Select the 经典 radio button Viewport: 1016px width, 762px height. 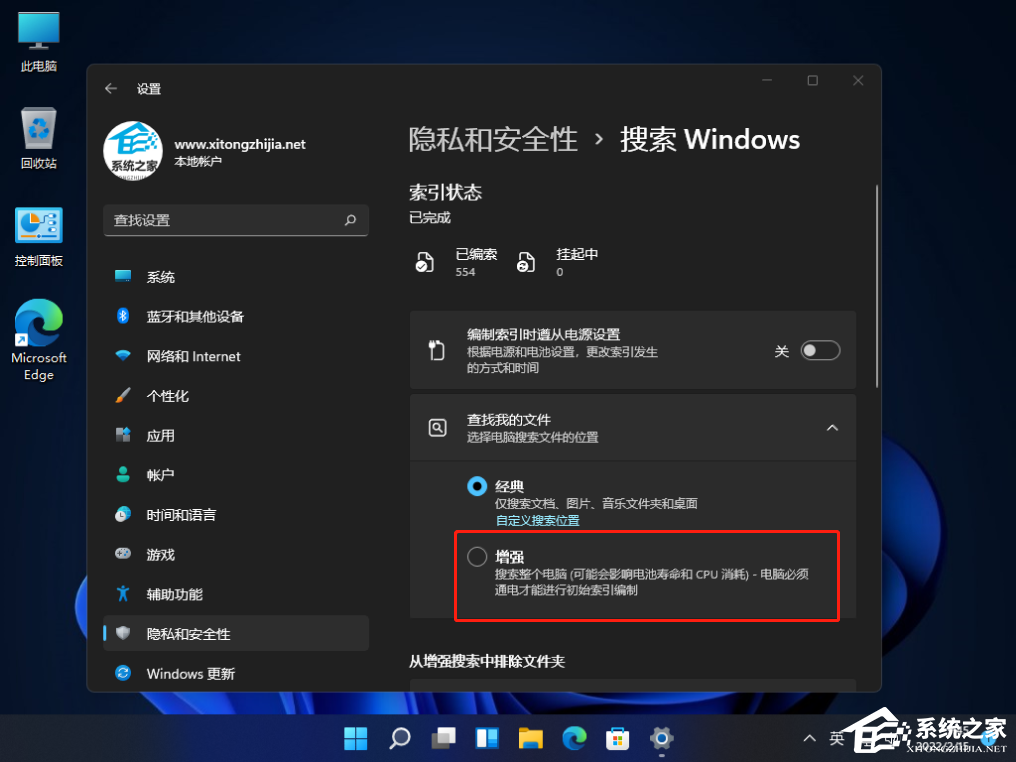click(477, 485)
